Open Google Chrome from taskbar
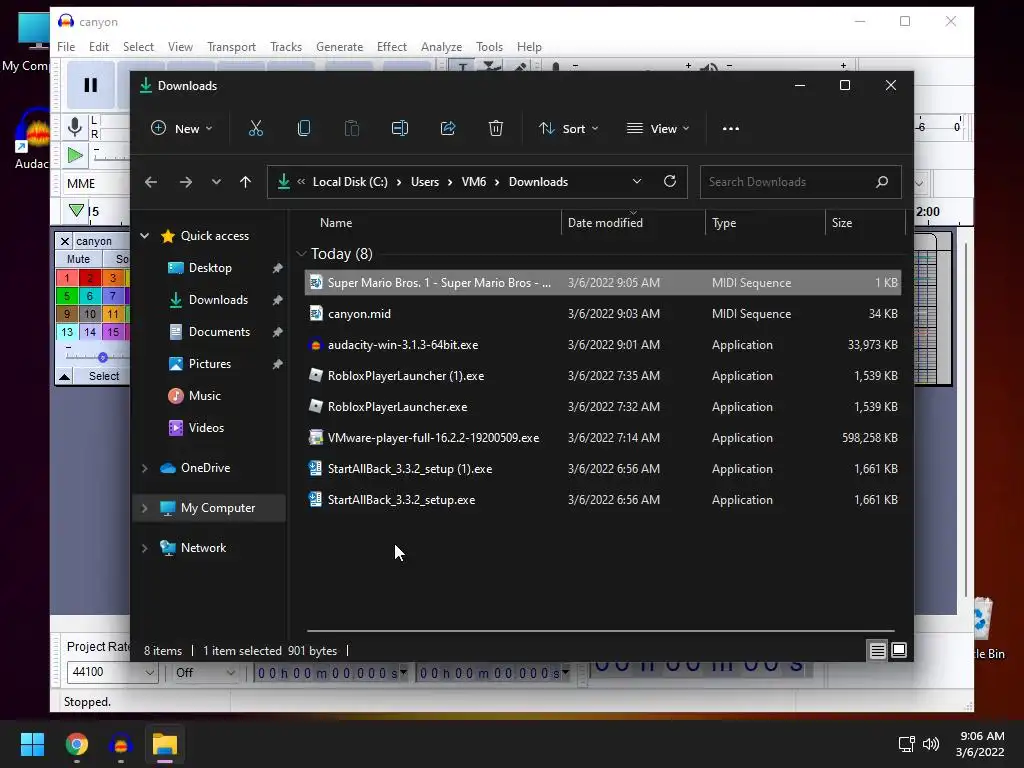This screenshot has height=768, width=1024. (x=77, y=744)
